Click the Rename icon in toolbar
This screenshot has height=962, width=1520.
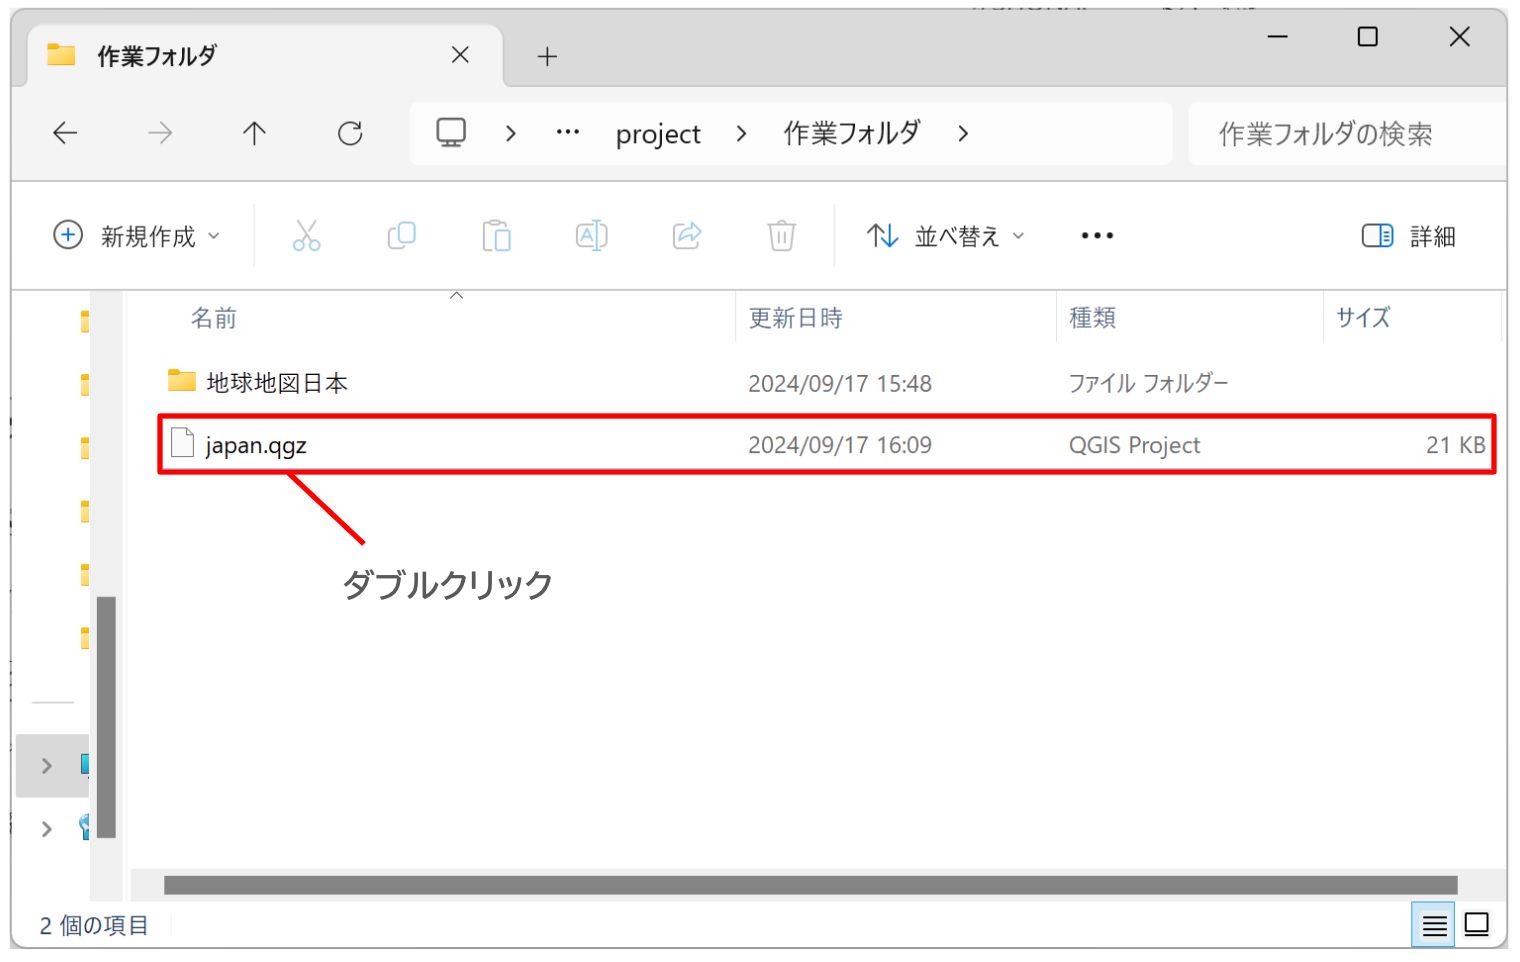click(x=591, y=236)
